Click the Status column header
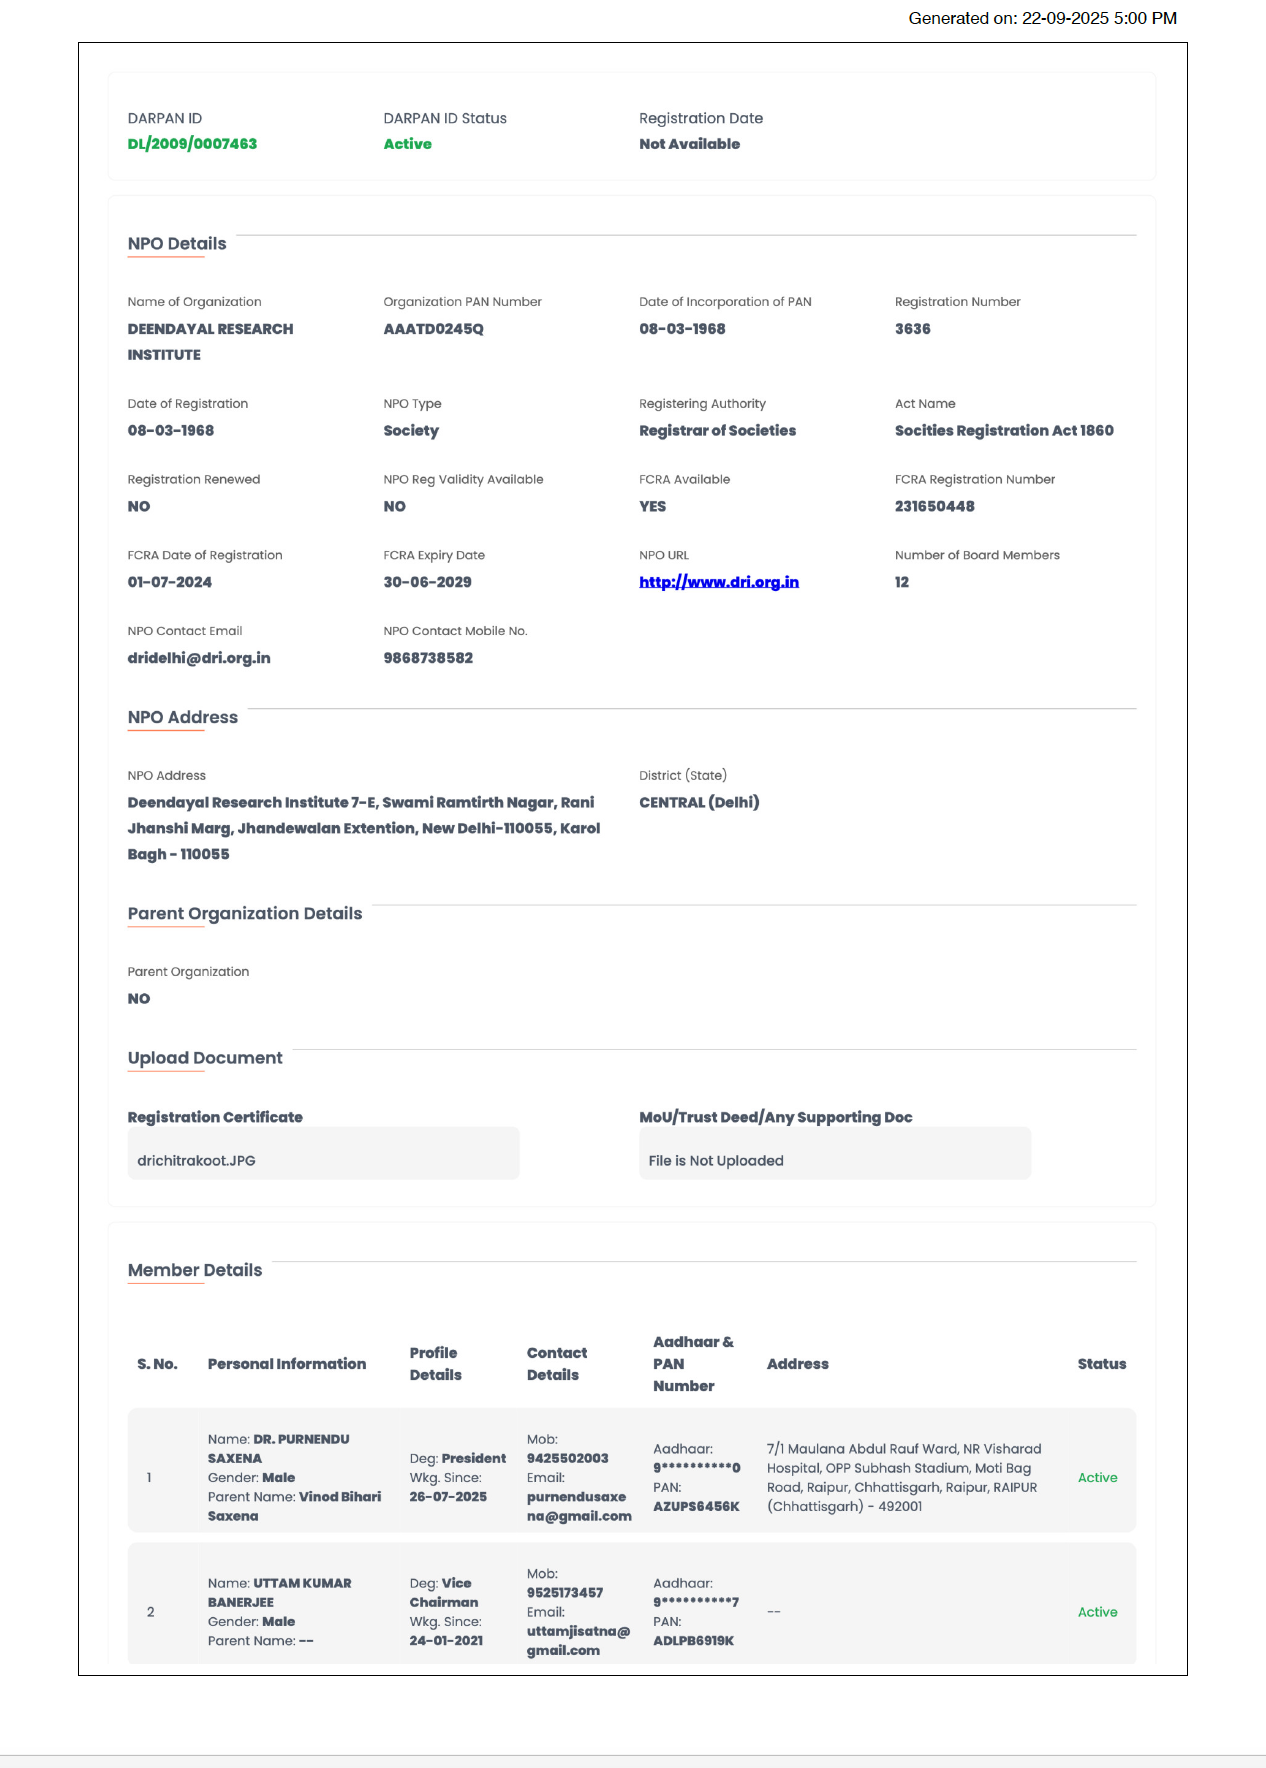Viewport: 1266px width, 1768px height. (1102, 1364)
